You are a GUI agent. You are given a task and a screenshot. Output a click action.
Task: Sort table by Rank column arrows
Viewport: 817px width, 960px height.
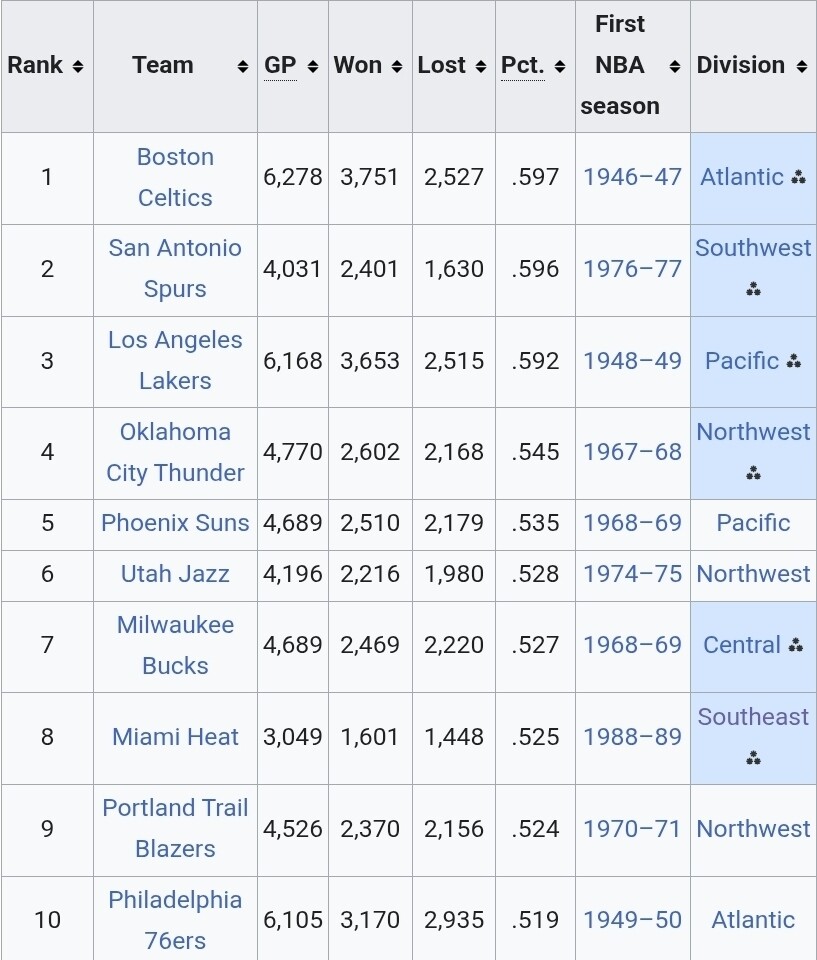coord(78,66)
